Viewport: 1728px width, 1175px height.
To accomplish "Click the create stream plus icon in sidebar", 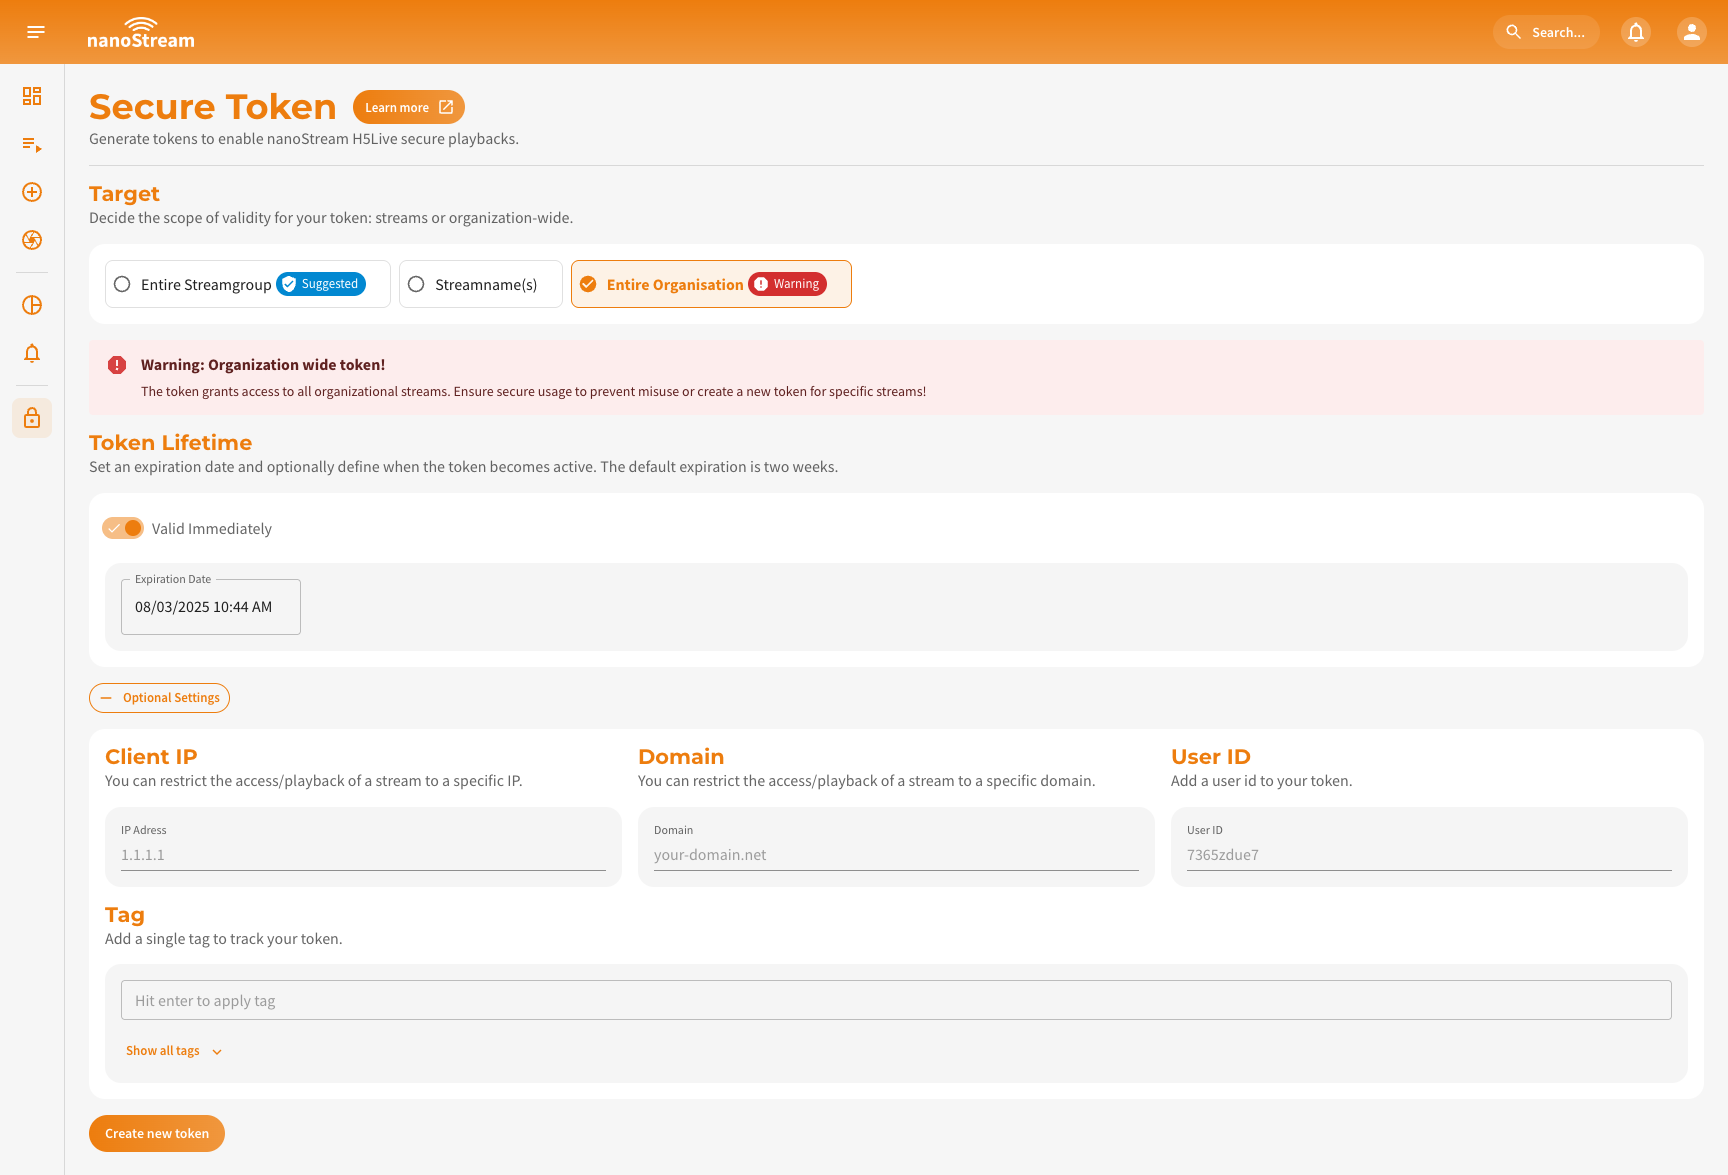I will click(32, 192).
